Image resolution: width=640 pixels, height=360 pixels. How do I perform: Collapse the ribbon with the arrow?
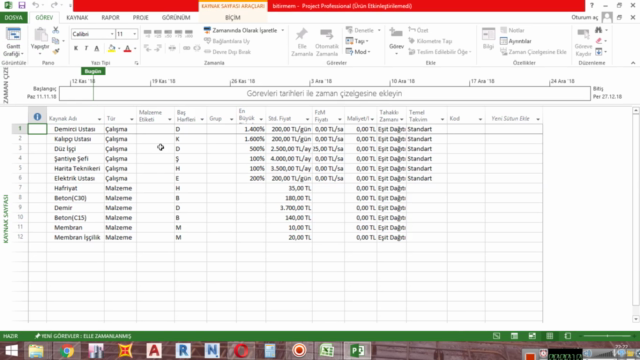633,63
